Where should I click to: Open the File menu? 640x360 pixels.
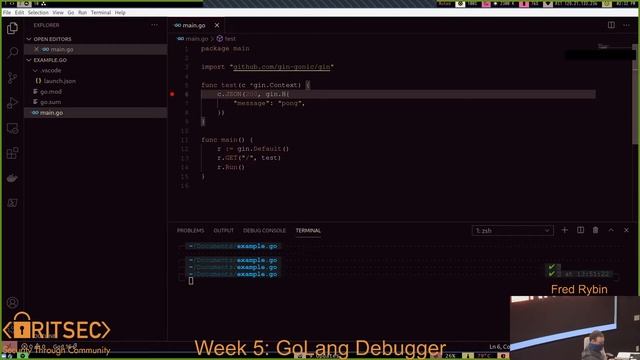[x=7, y=13]
